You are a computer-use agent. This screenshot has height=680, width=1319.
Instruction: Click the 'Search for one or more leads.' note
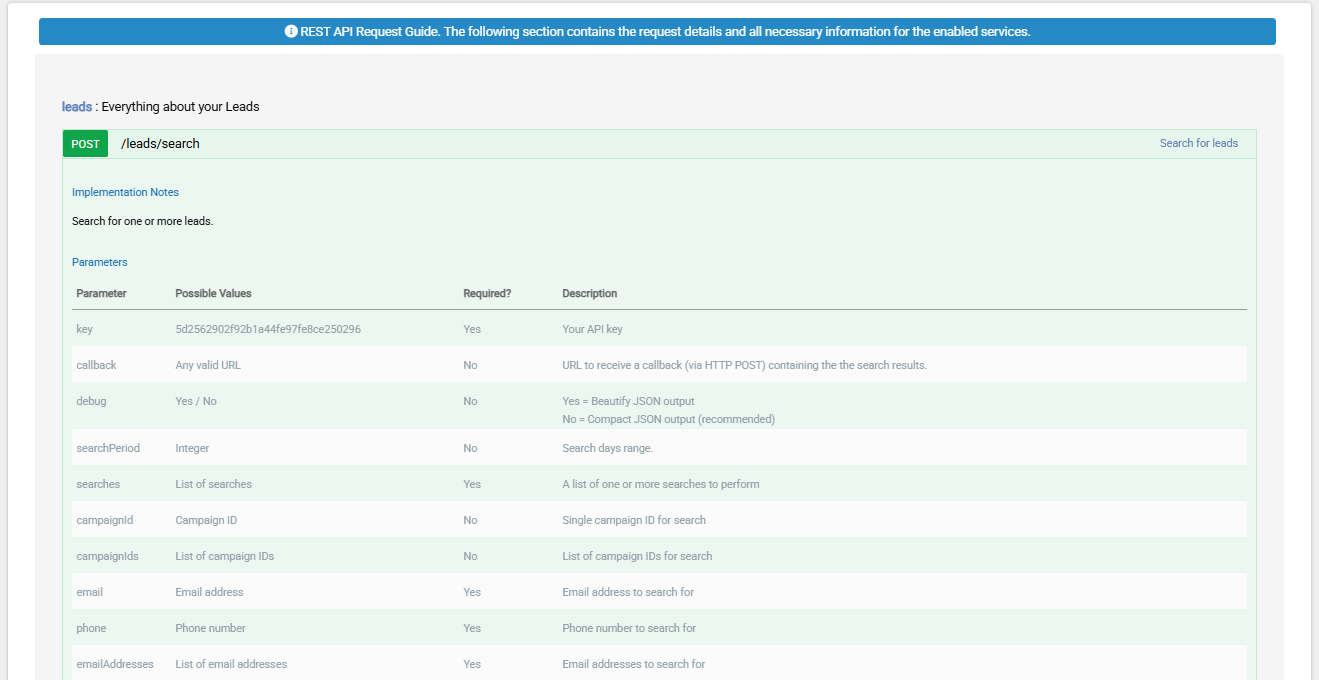point(142,221)
